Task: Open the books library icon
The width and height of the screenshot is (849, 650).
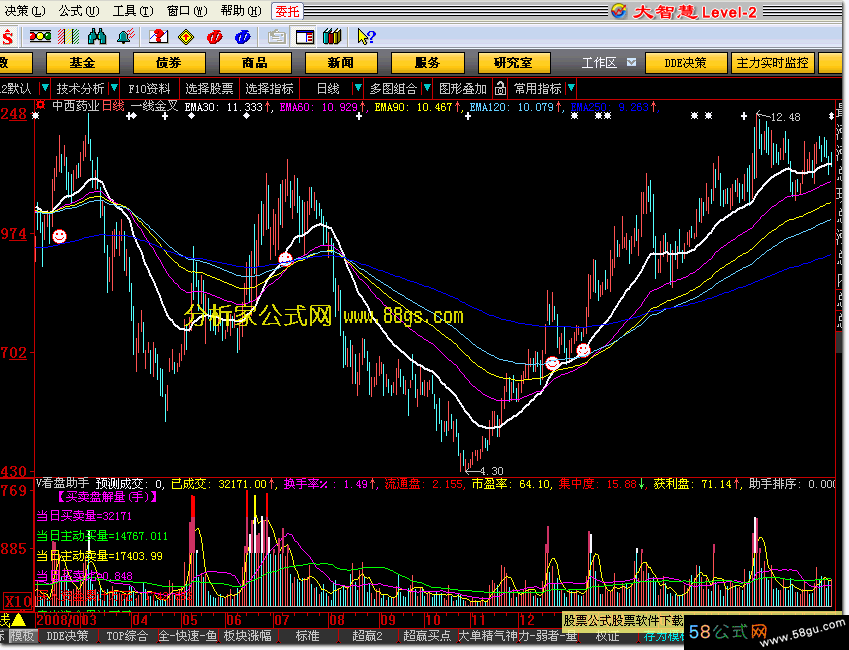Action: [x=332, y=37]
